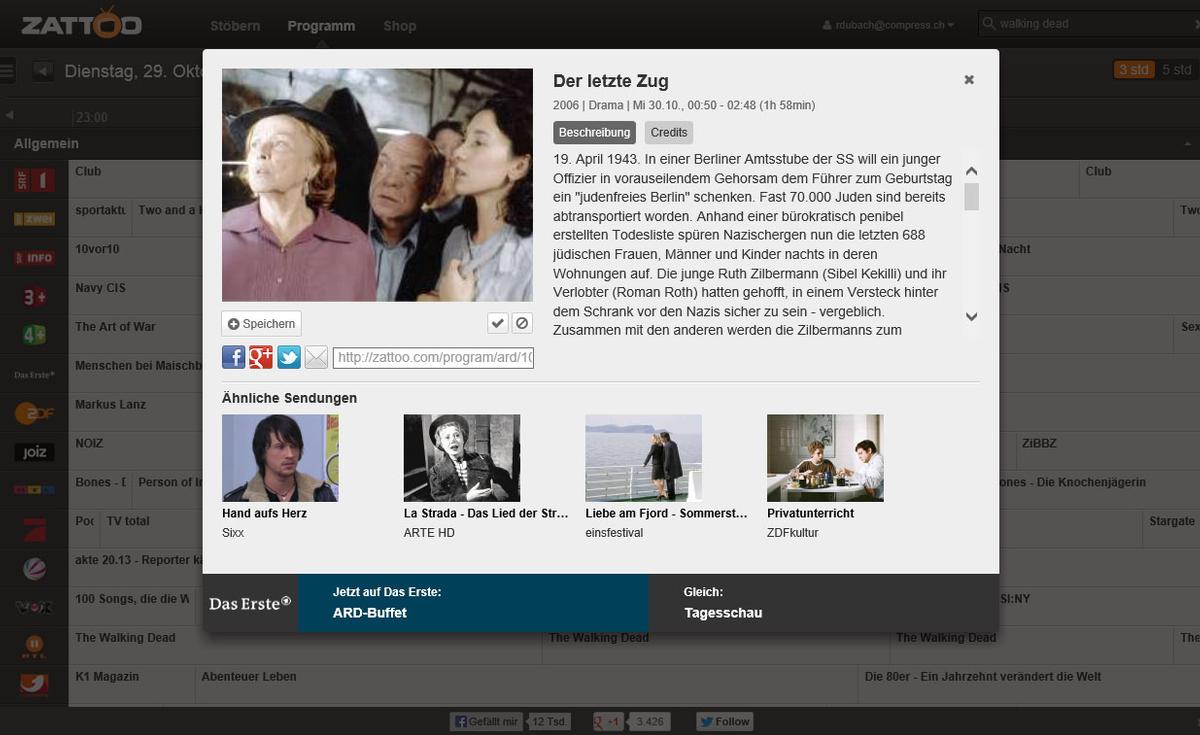Viewport: 1200px width, 735px height.
Task: Select the joiz channel icon
Action: pyautogui.click(x=34, y=452)
